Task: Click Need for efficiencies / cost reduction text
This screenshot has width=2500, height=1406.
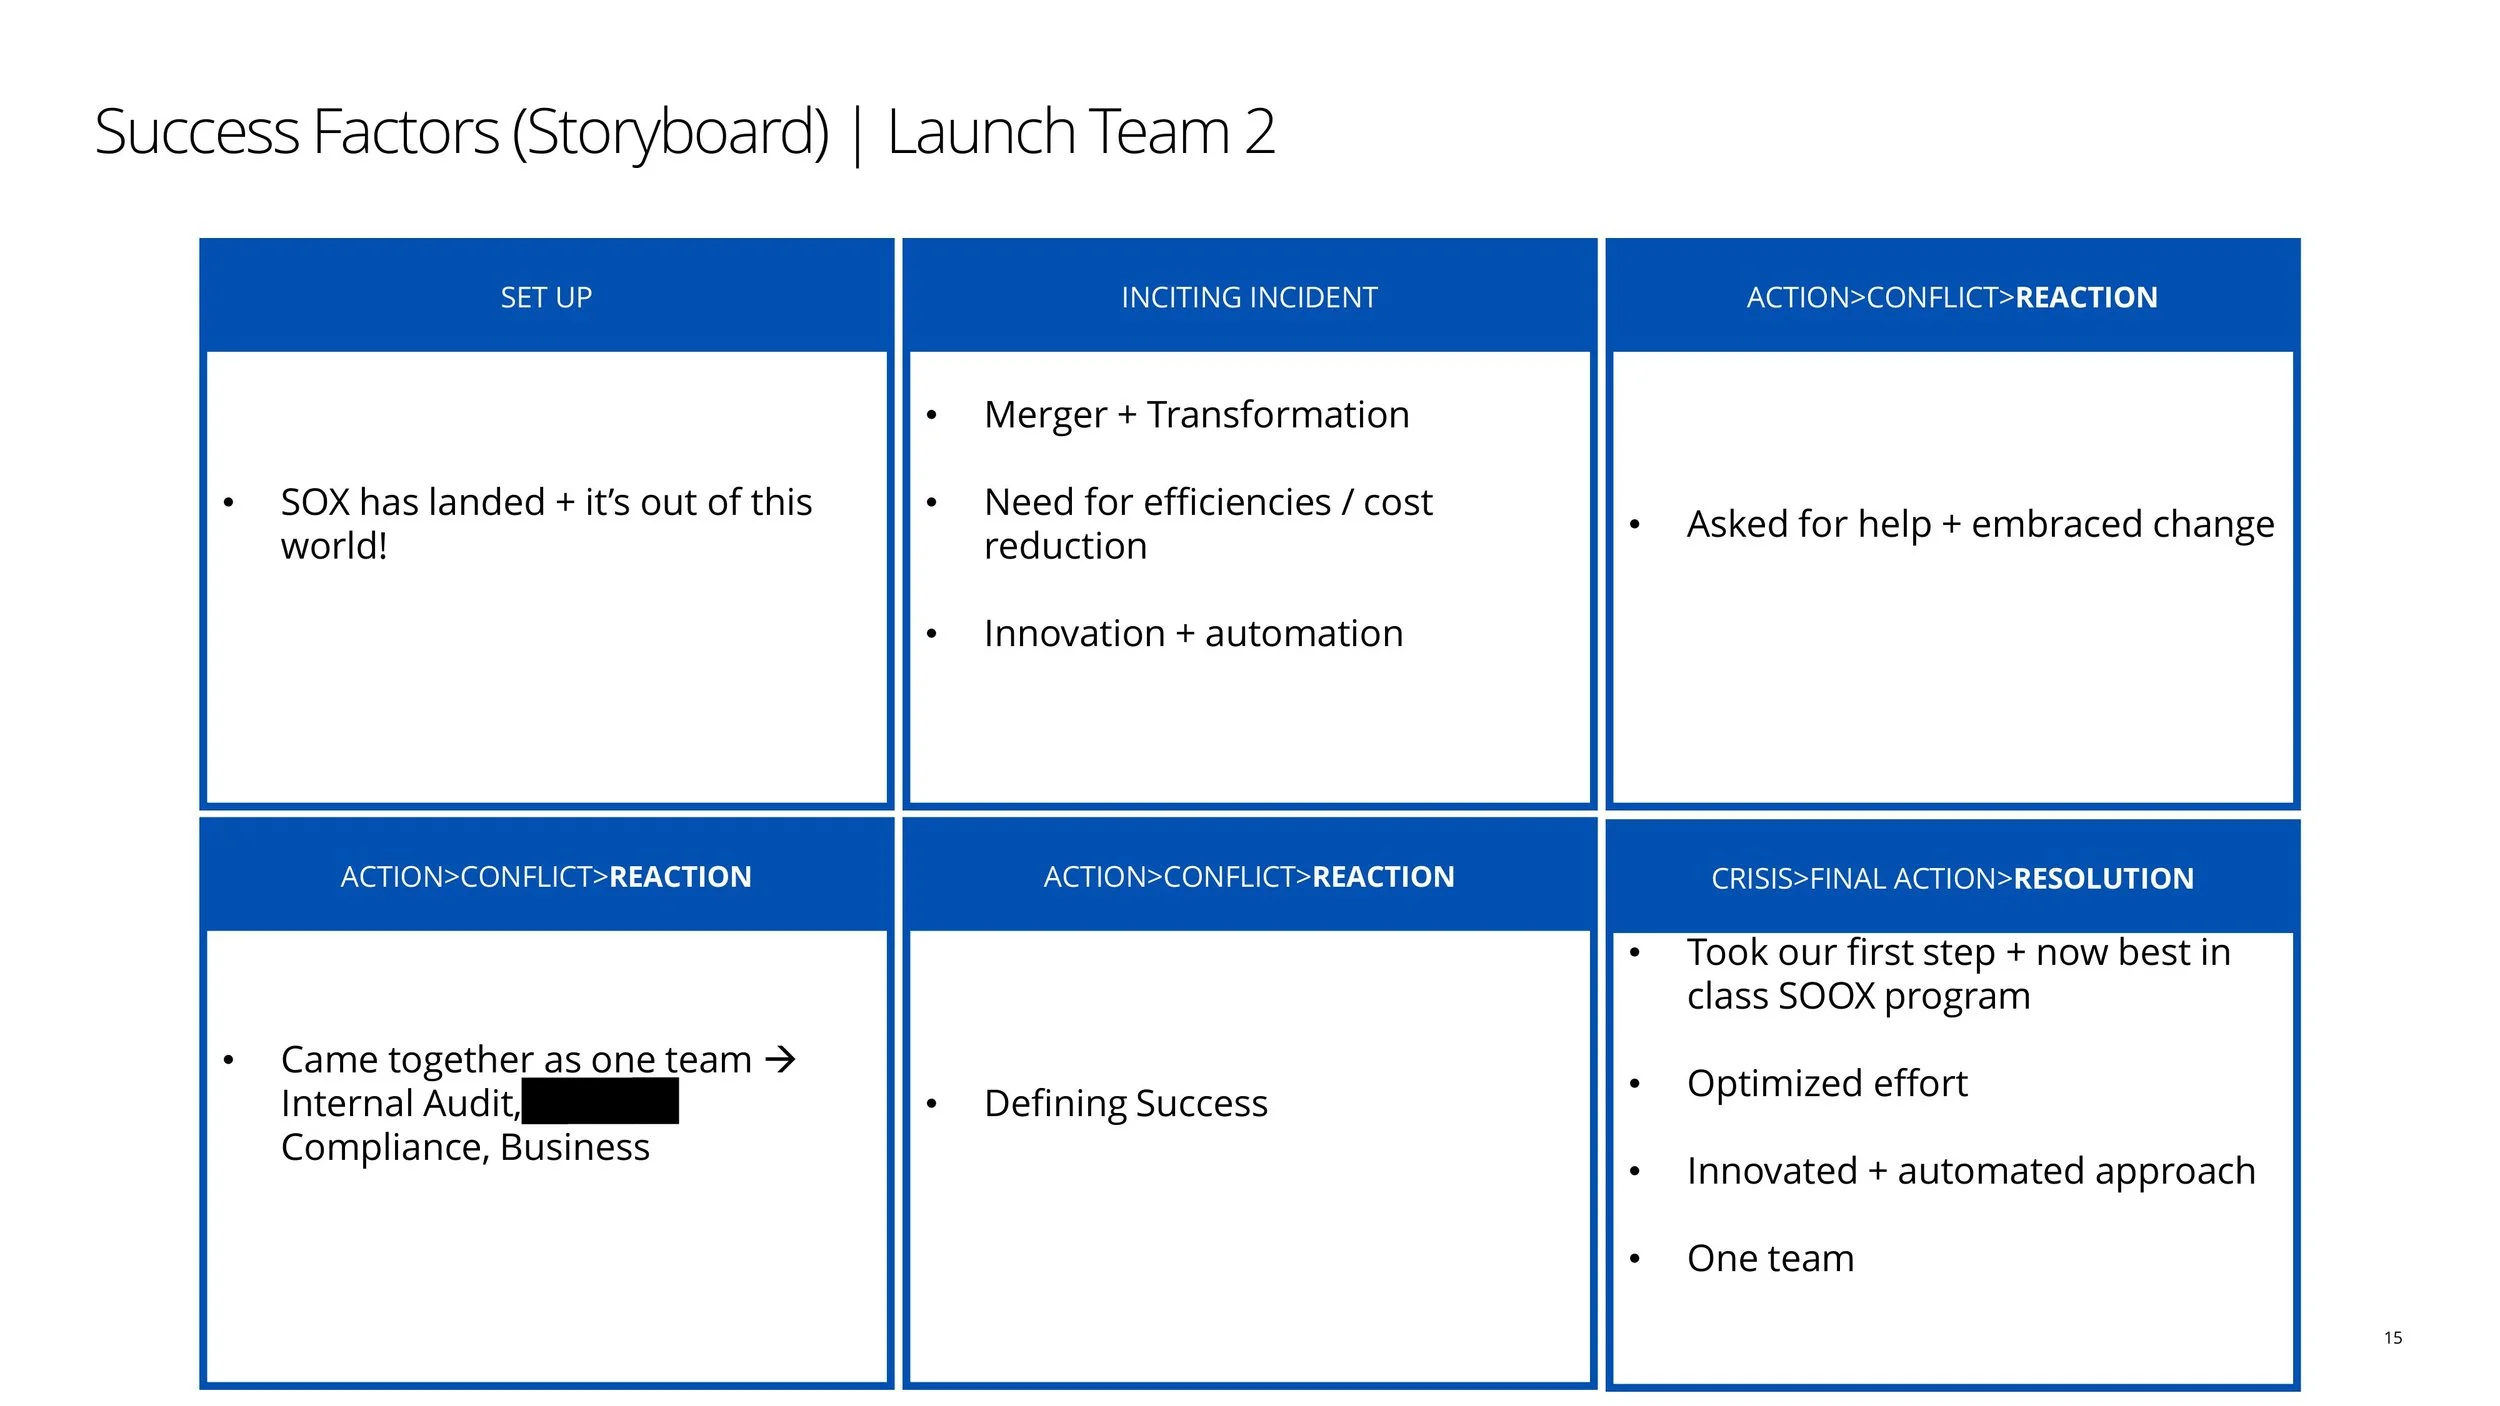Action: [x=1207, y=524]
